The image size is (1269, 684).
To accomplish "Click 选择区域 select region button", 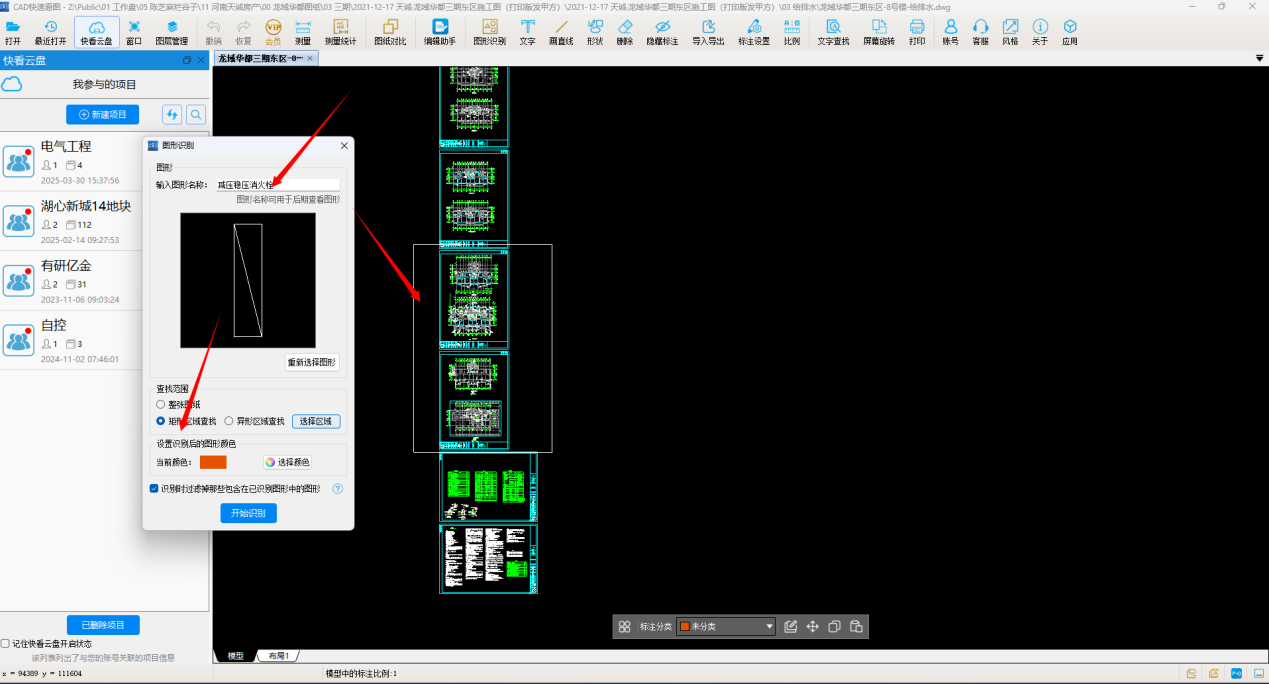I will pos(317,421).
